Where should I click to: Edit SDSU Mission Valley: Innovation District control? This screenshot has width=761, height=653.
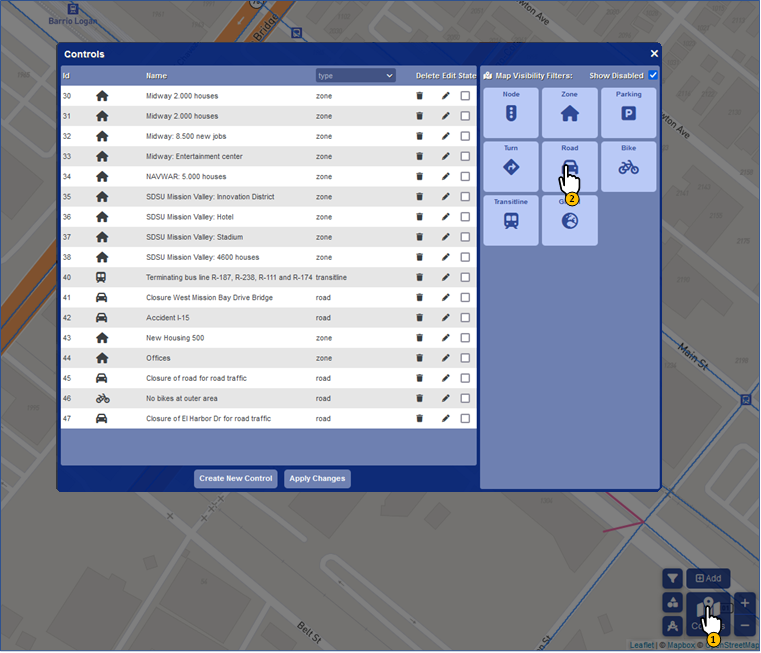[x=446, y=197]
